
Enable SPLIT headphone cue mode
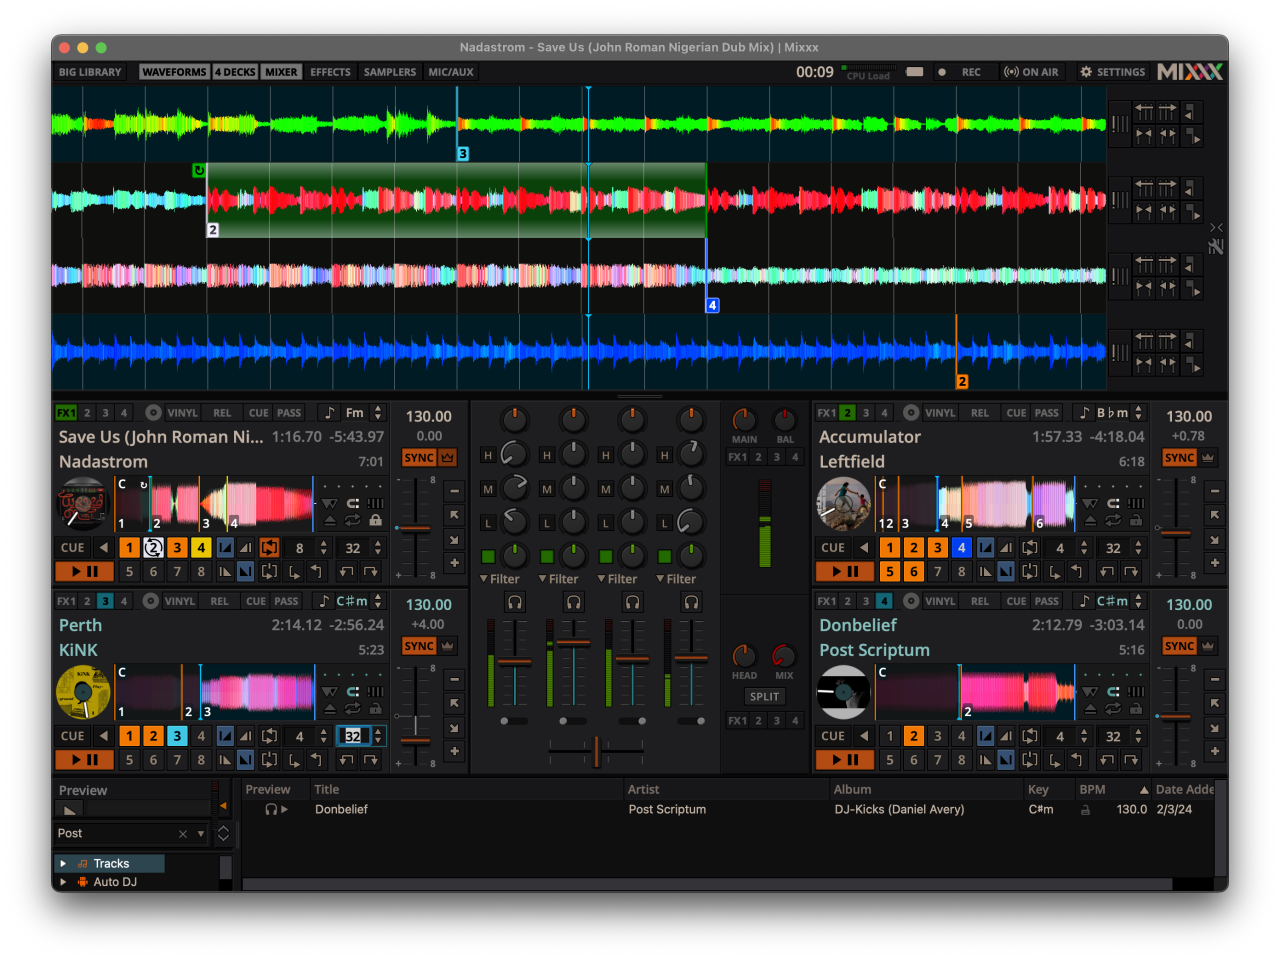point(764,696)
